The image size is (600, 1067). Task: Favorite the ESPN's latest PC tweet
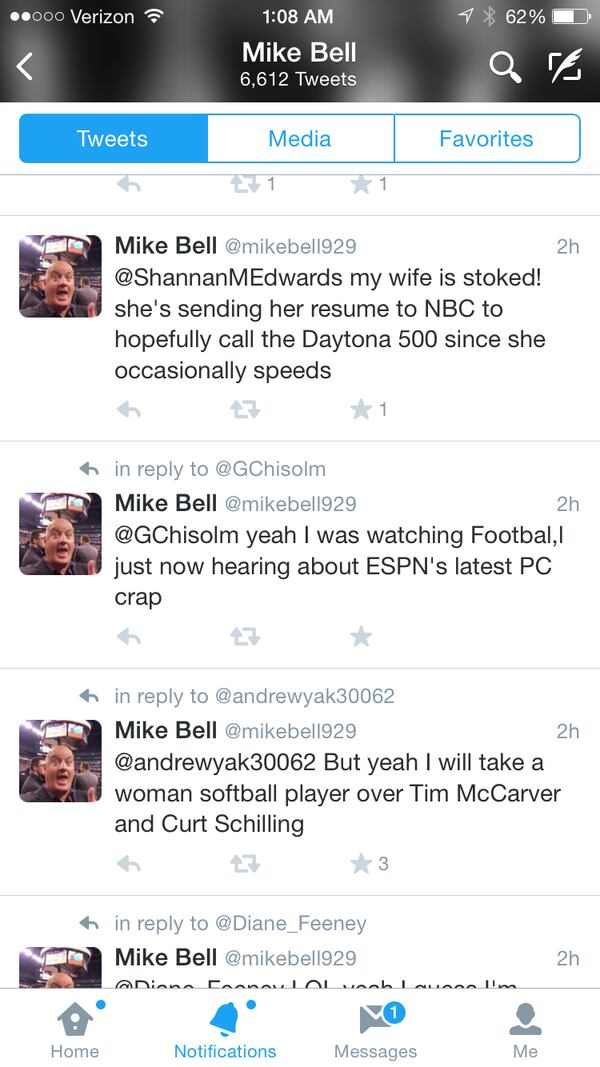[x=361, y=636]
